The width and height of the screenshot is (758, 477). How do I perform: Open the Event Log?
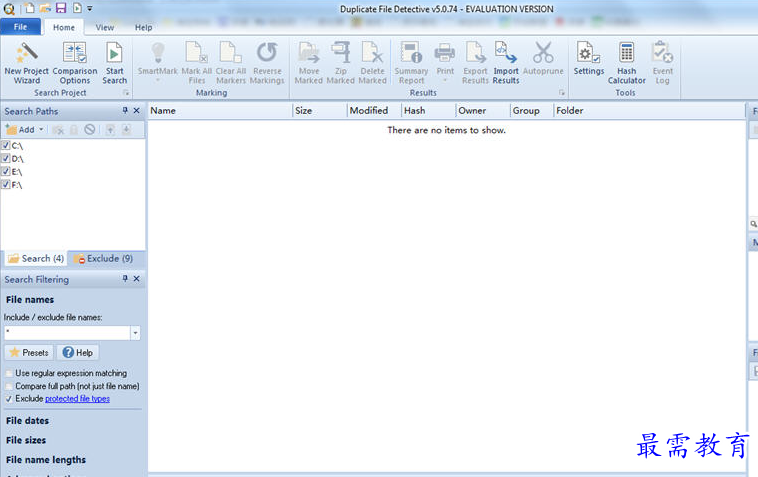pyautogui.click(x=662, y=63)
